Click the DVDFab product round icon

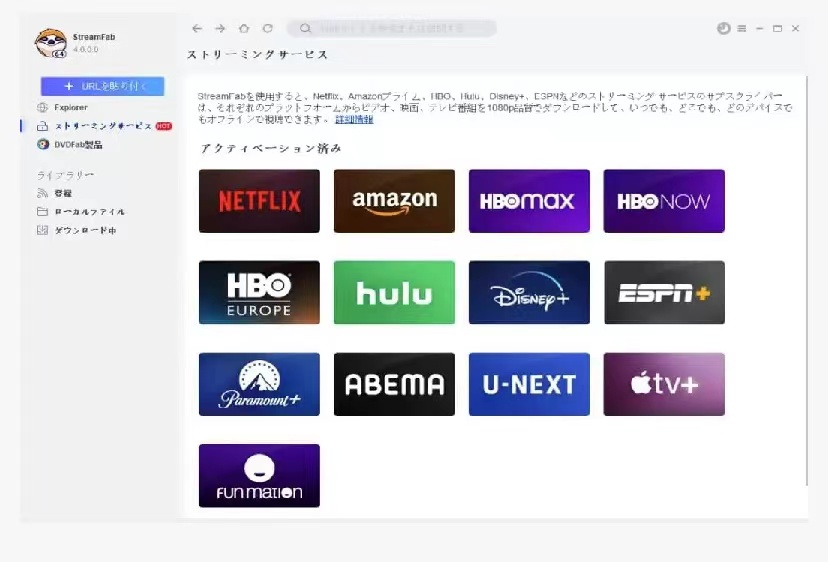tap(43, 144)
